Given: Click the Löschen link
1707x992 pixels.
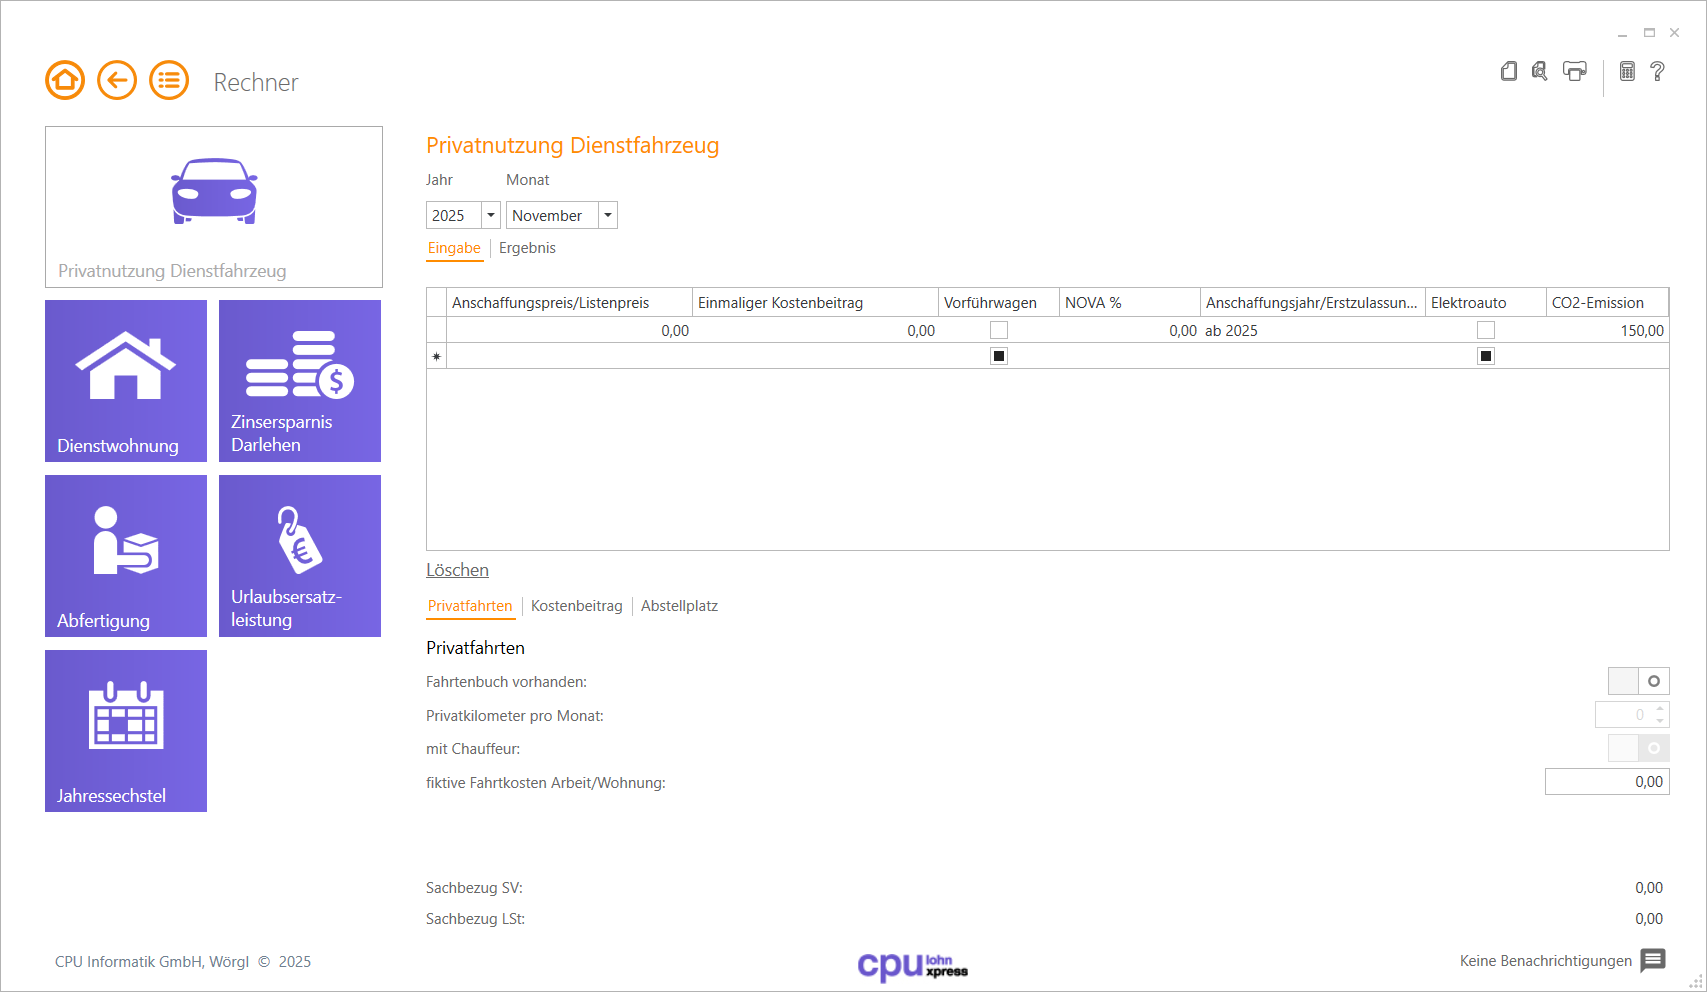Looking at the screenshot, I should click(457, 570).
